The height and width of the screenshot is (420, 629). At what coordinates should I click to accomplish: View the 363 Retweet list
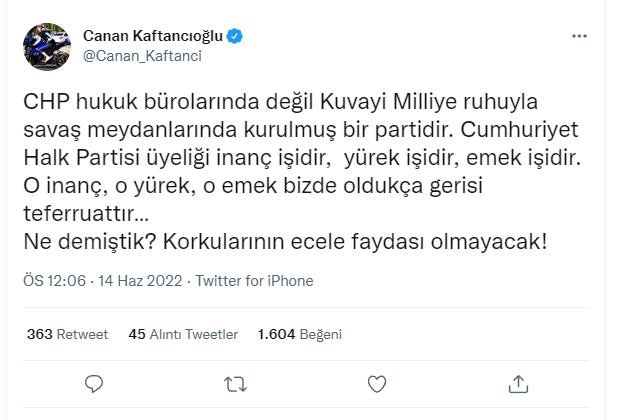pyautogui.click(x=67, y=334)
